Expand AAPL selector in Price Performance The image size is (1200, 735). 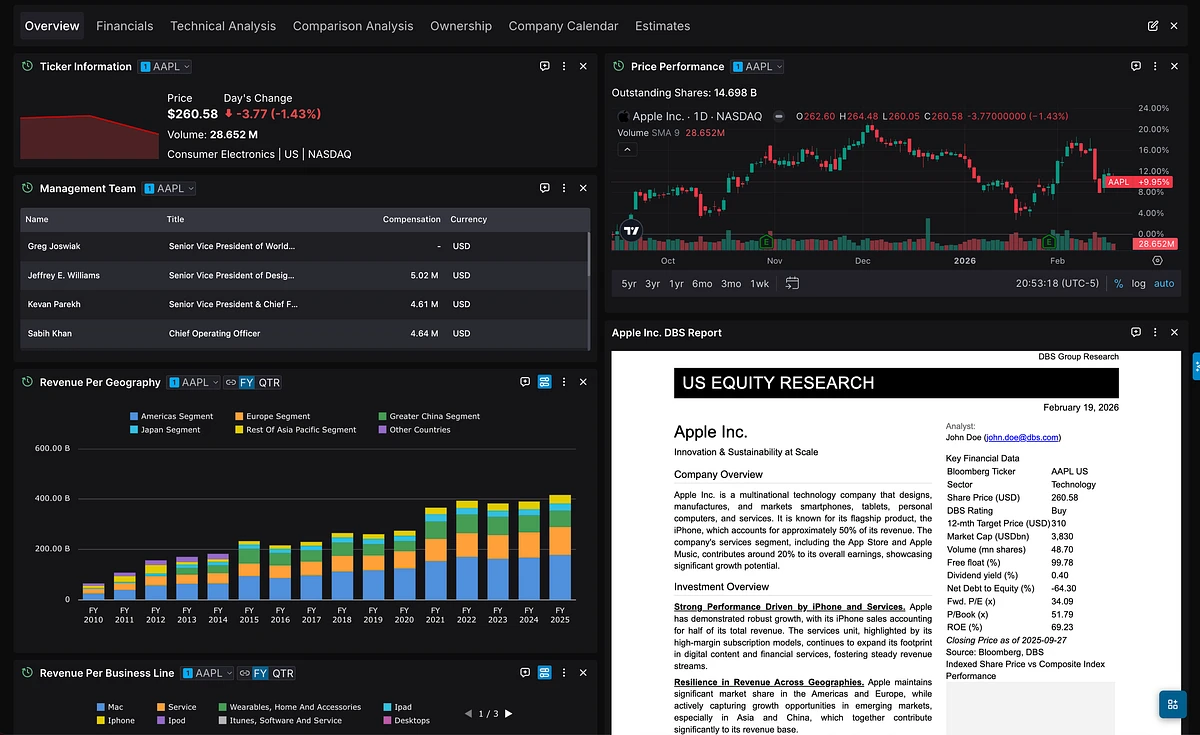(x=758, y=66)
